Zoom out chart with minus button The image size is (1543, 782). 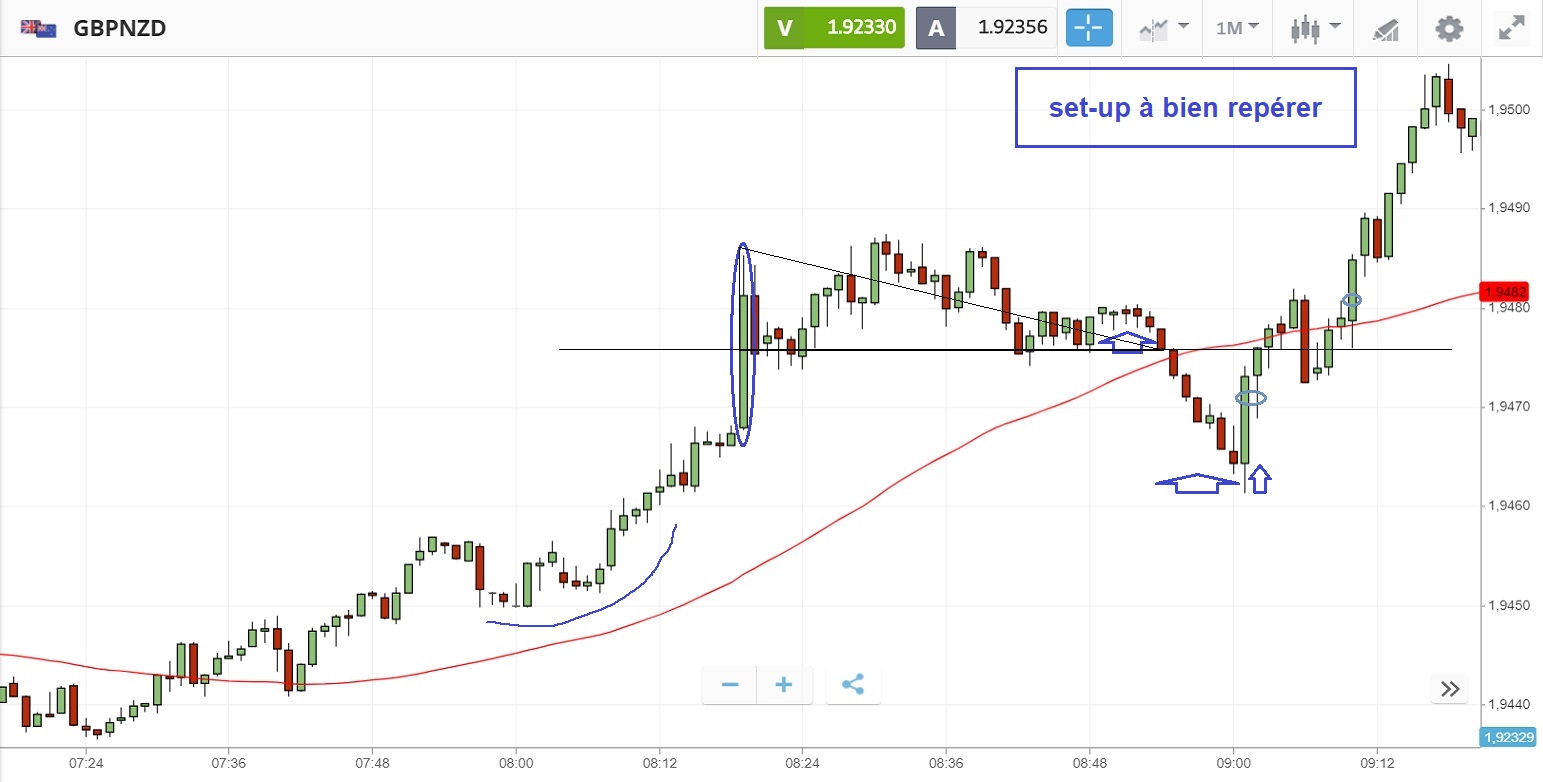(730, 685)
